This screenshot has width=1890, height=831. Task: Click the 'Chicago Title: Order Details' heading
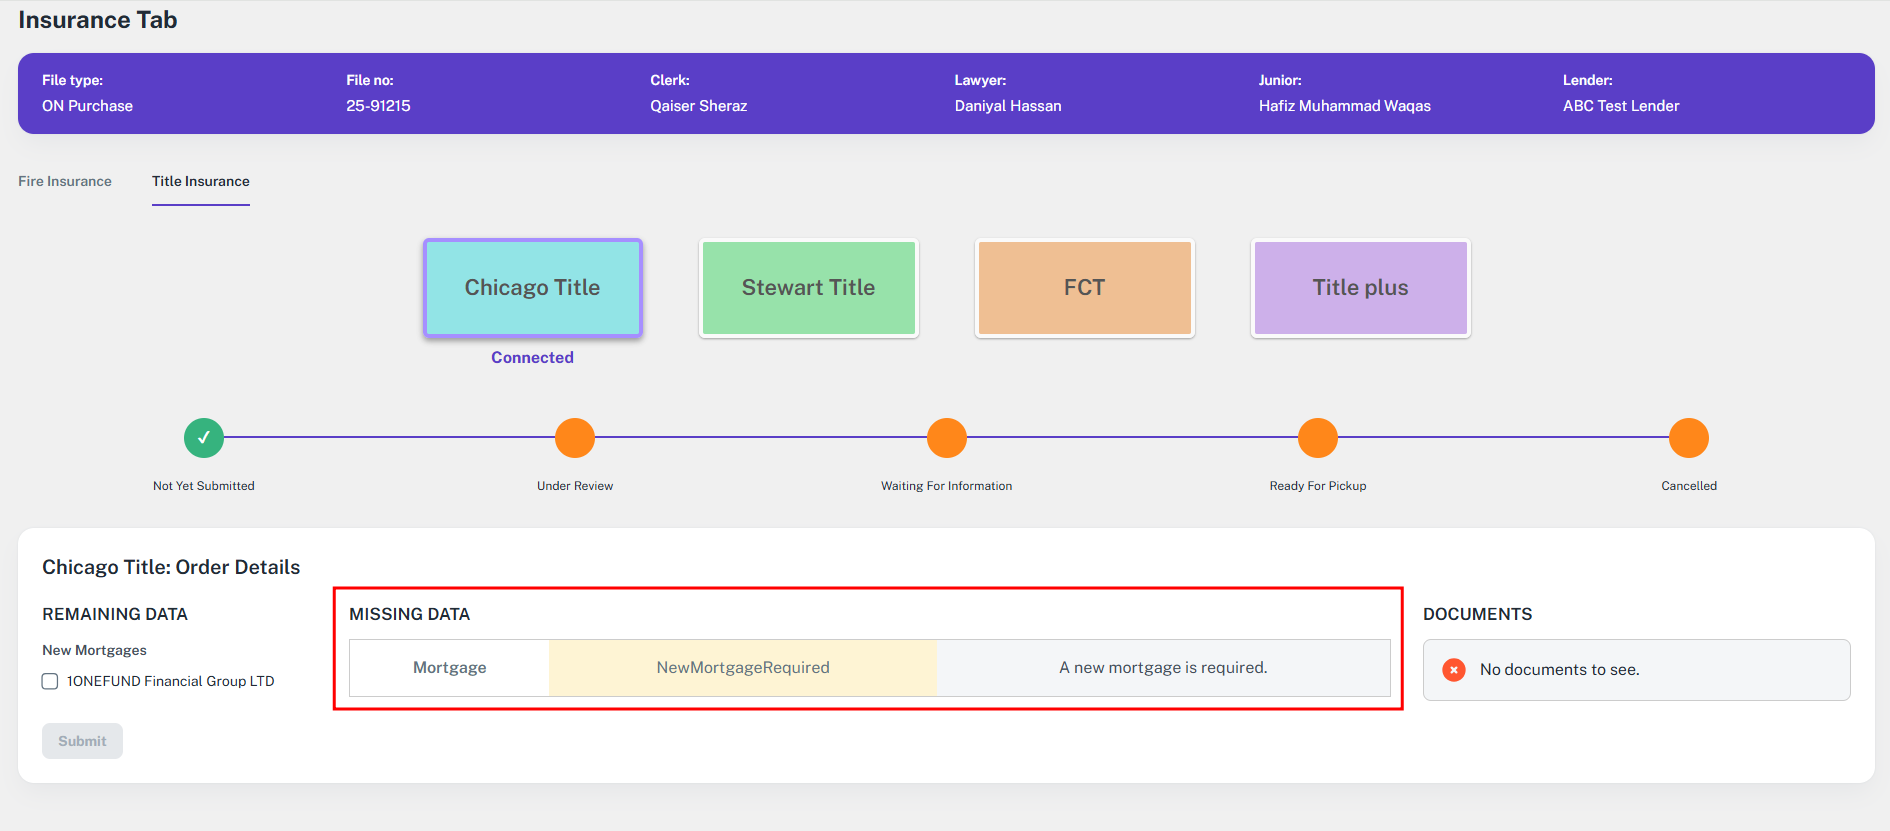pyautogui.click(x=171, y=567)
